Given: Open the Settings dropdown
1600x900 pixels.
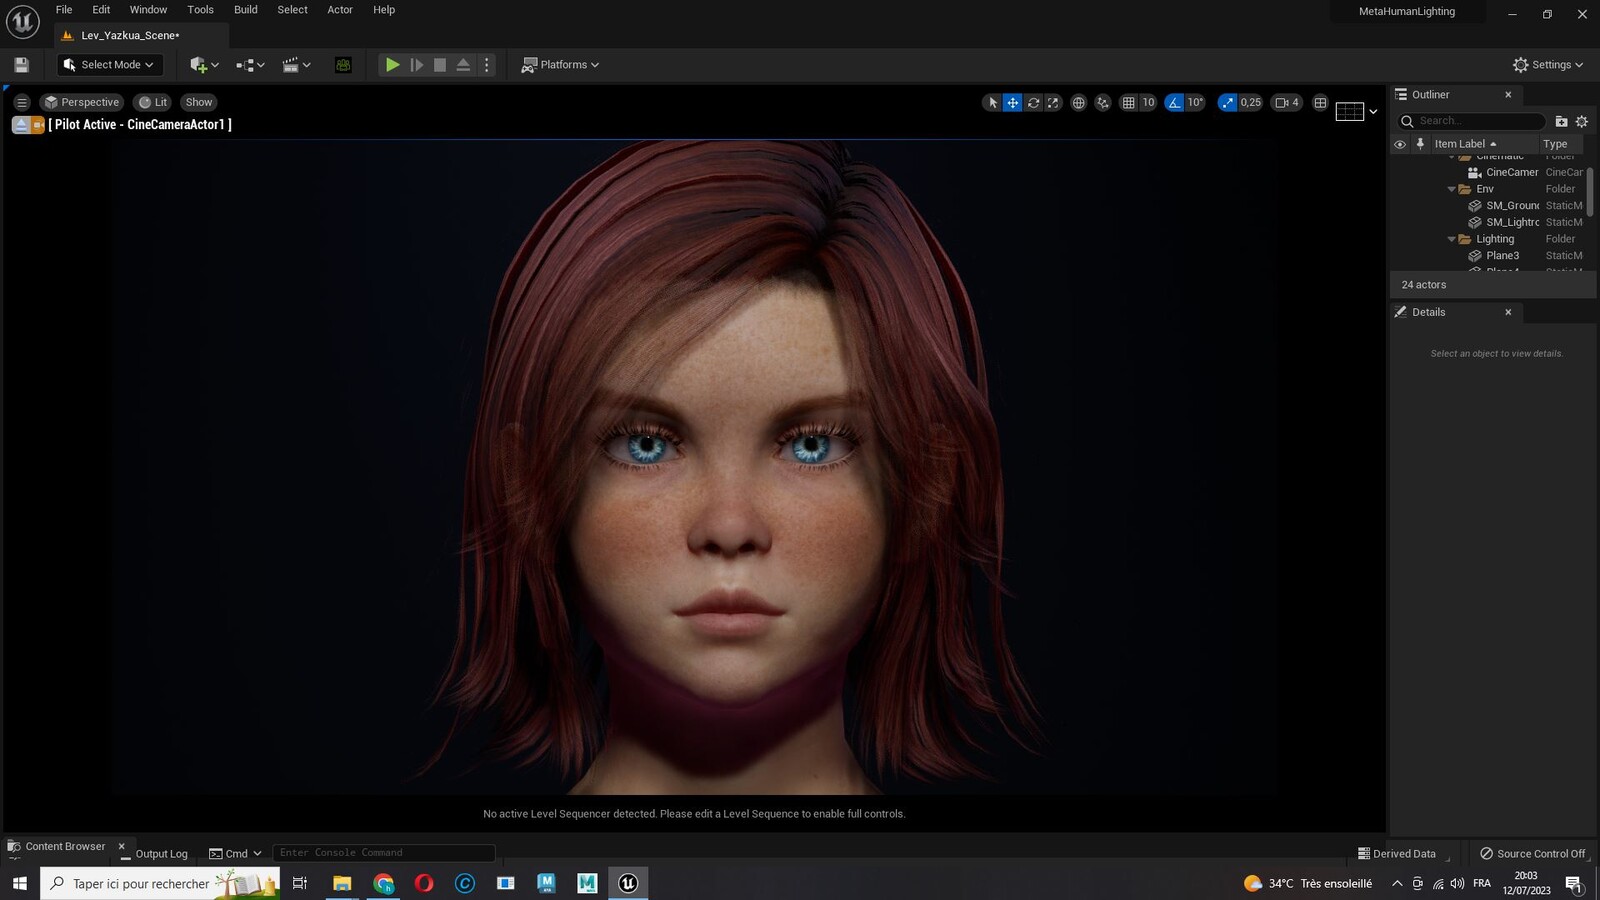Looking at the screenshot, I should pyautogui.click(x=1548, y=65).
